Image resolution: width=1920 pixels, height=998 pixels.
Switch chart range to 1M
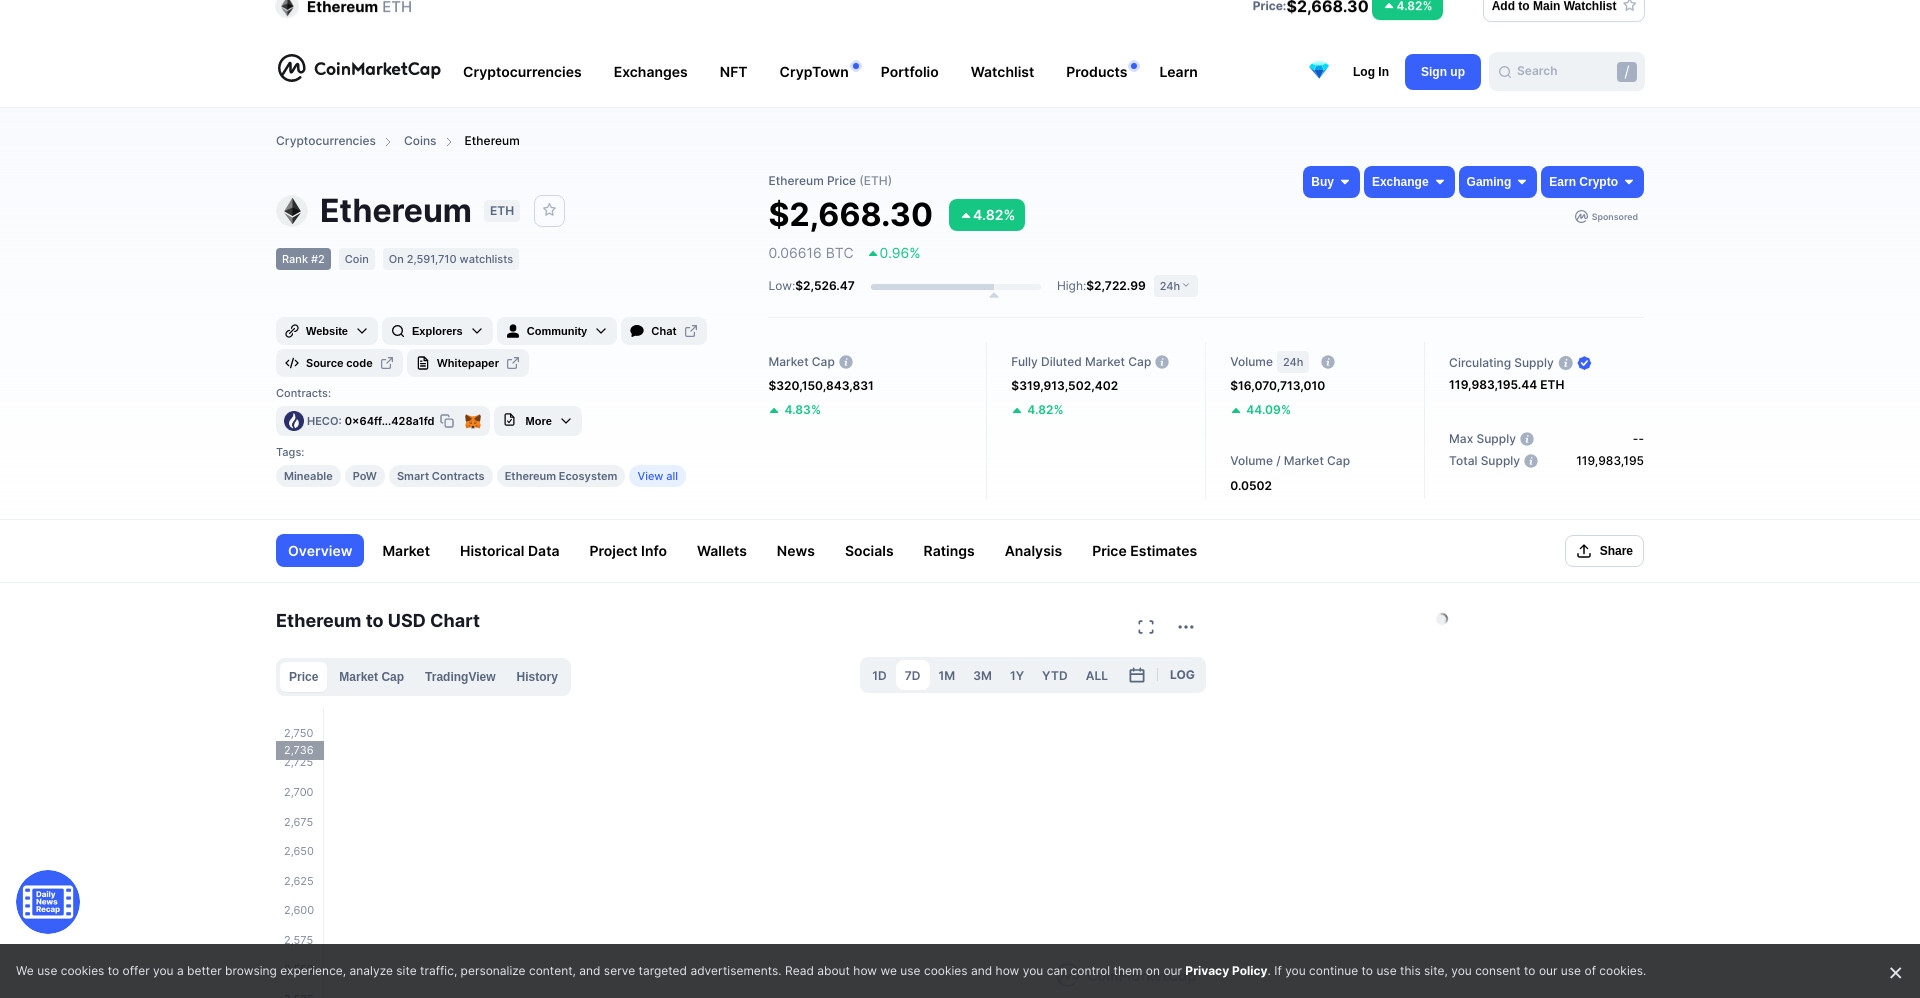(947, 676)
